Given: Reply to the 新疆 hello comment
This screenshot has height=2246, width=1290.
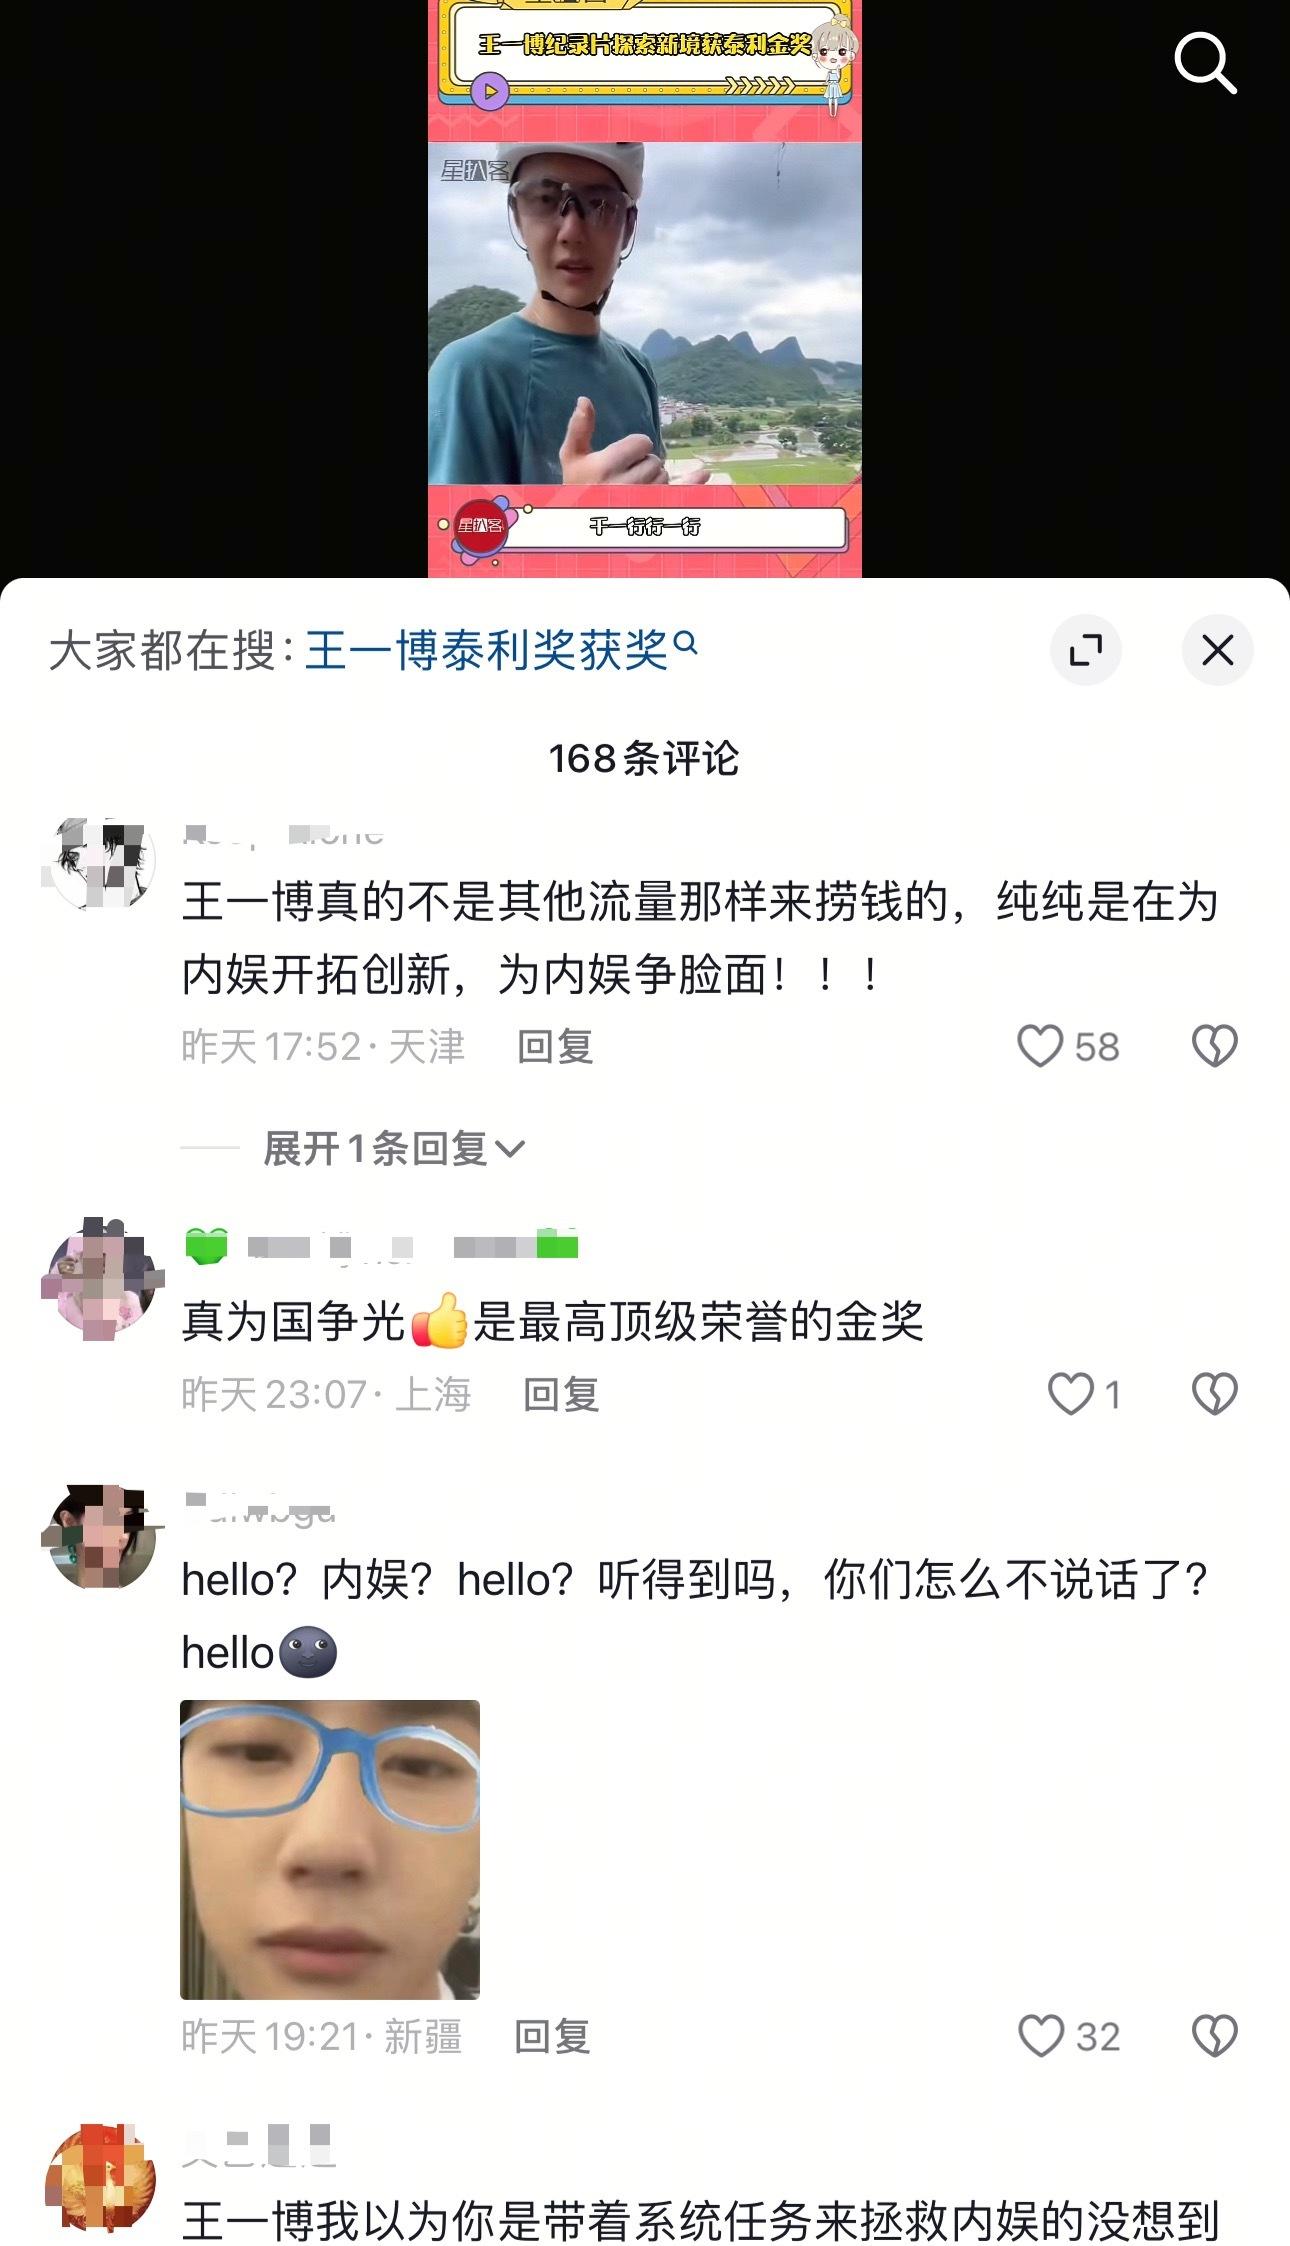Looking at the screenshot, I should pyautogui.click(x=552, y=2037).
